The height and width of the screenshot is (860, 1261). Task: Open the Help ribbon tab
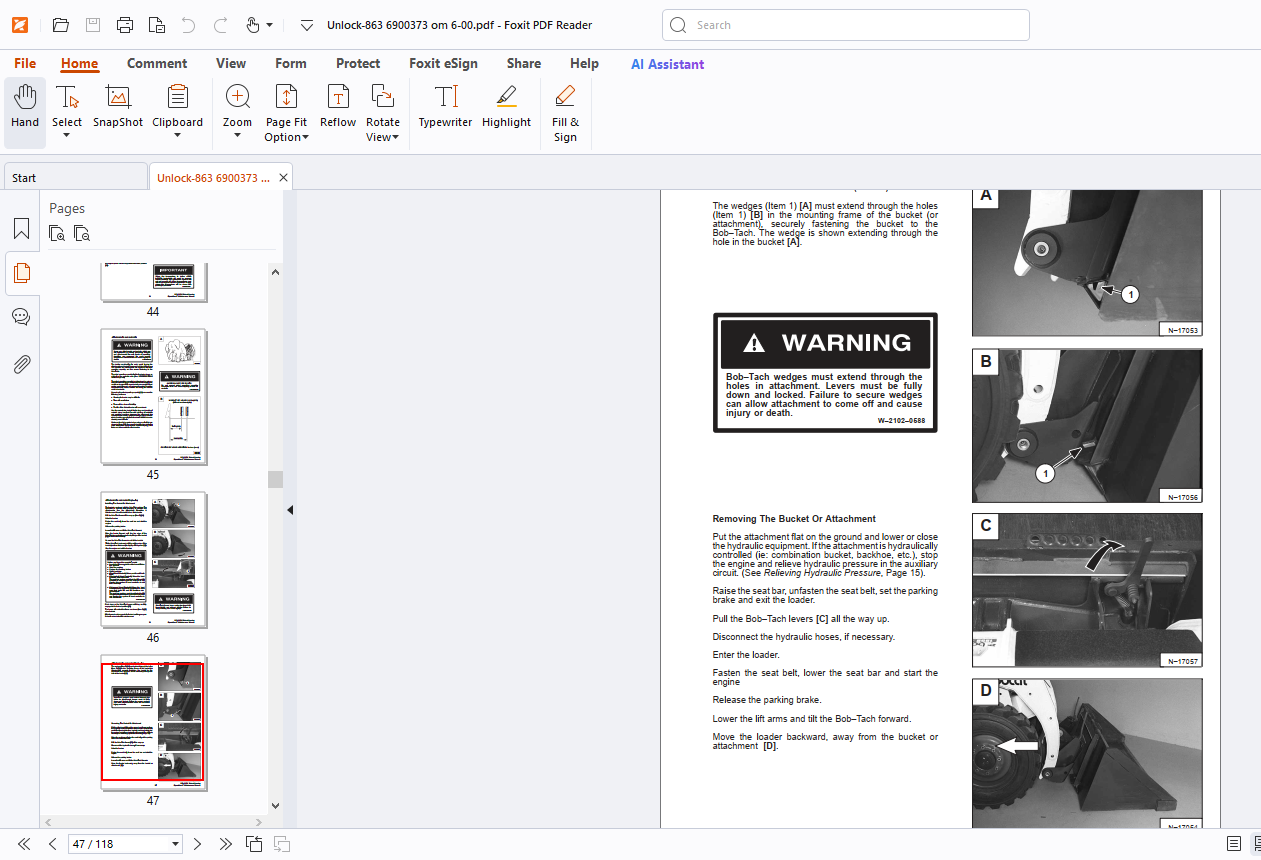pyautogui.click(x=584, y=64)
